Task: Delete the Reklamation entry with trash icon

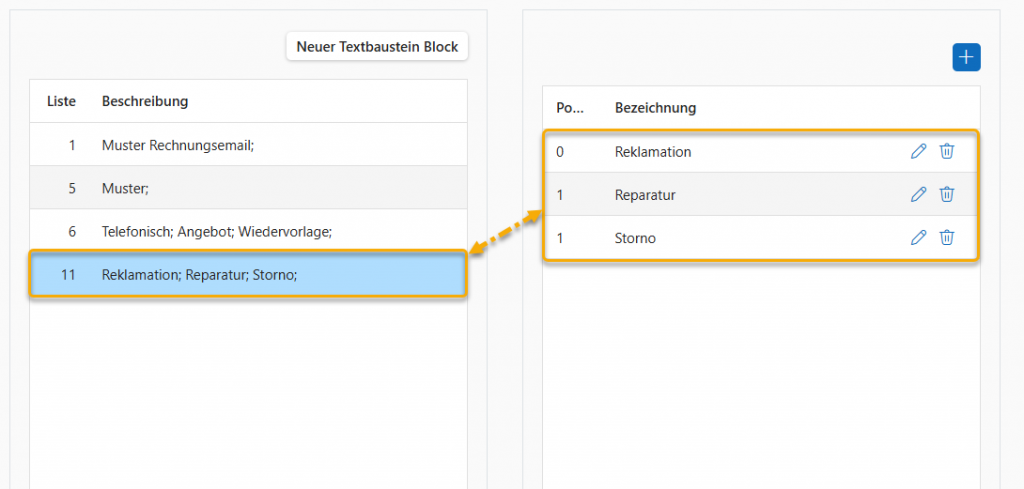Action: pyautogui.click(x=947, y=152)
